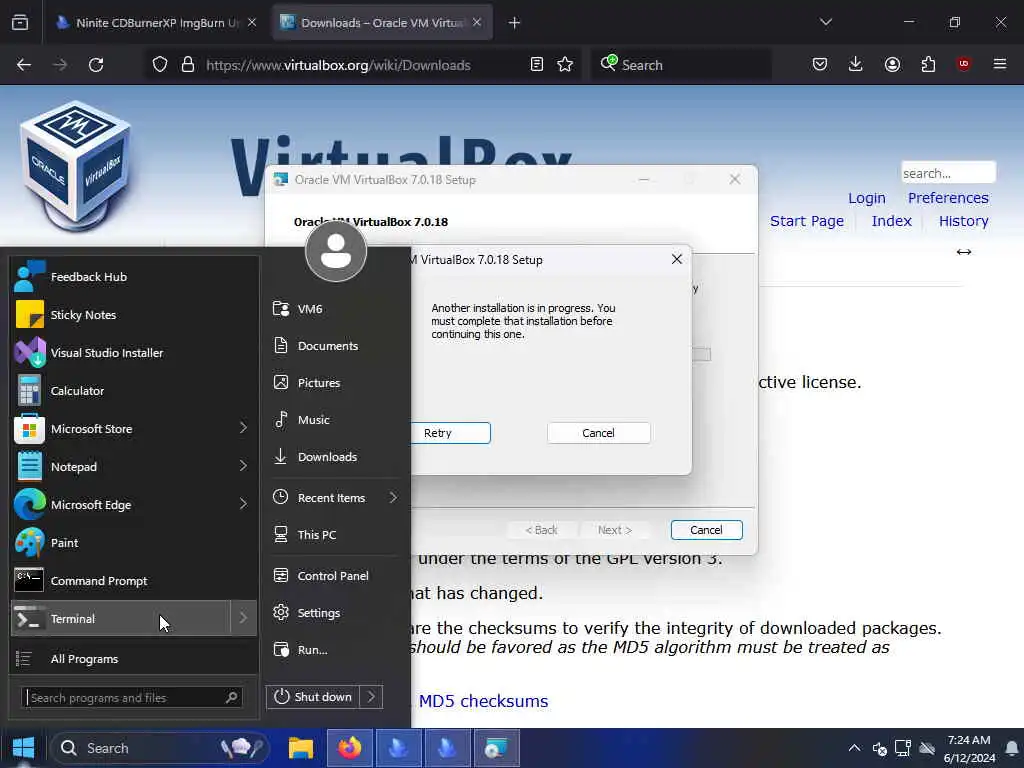This screenshot has height=768, width=1024.
Task: Launch Calculator from the Start menu
Action: tap(134, 391)
